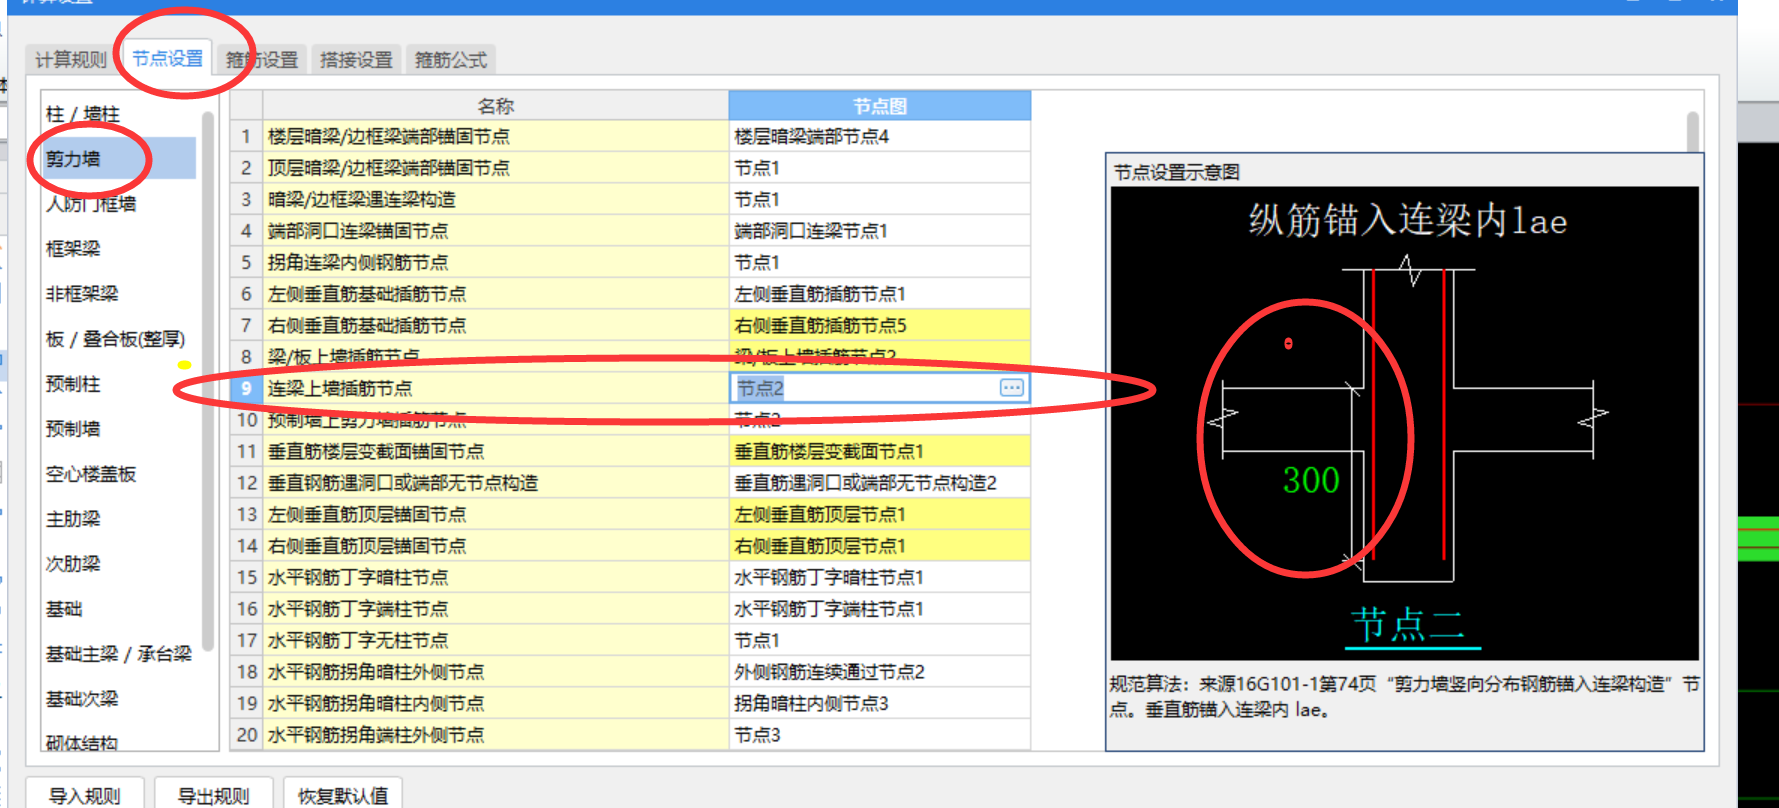
Task: Open the 搭接设置 tab
Action: pos(356,60)
